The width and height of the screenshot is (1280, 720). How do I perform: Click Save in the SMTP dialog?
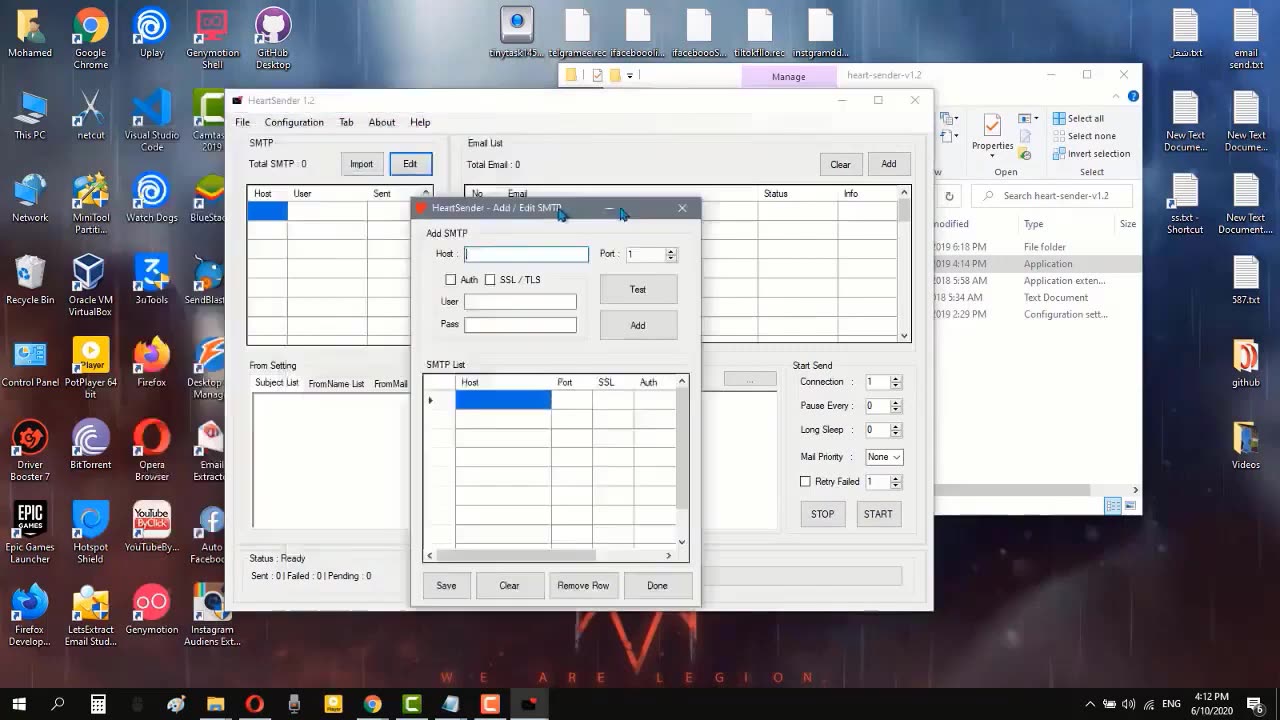point(446,585)
